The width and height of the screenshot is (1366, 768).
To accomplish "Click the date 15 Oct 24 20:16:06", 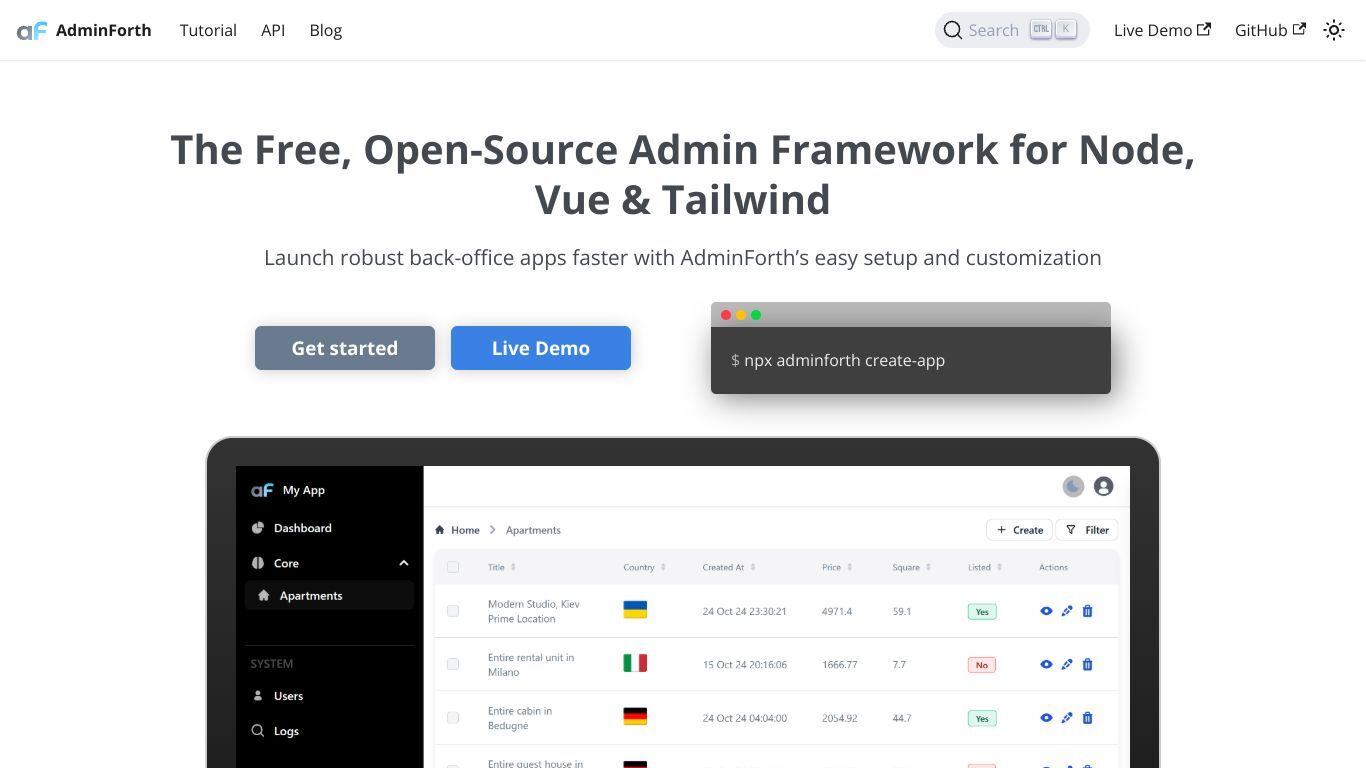I will pyautogui.click(x=745, y=664).
